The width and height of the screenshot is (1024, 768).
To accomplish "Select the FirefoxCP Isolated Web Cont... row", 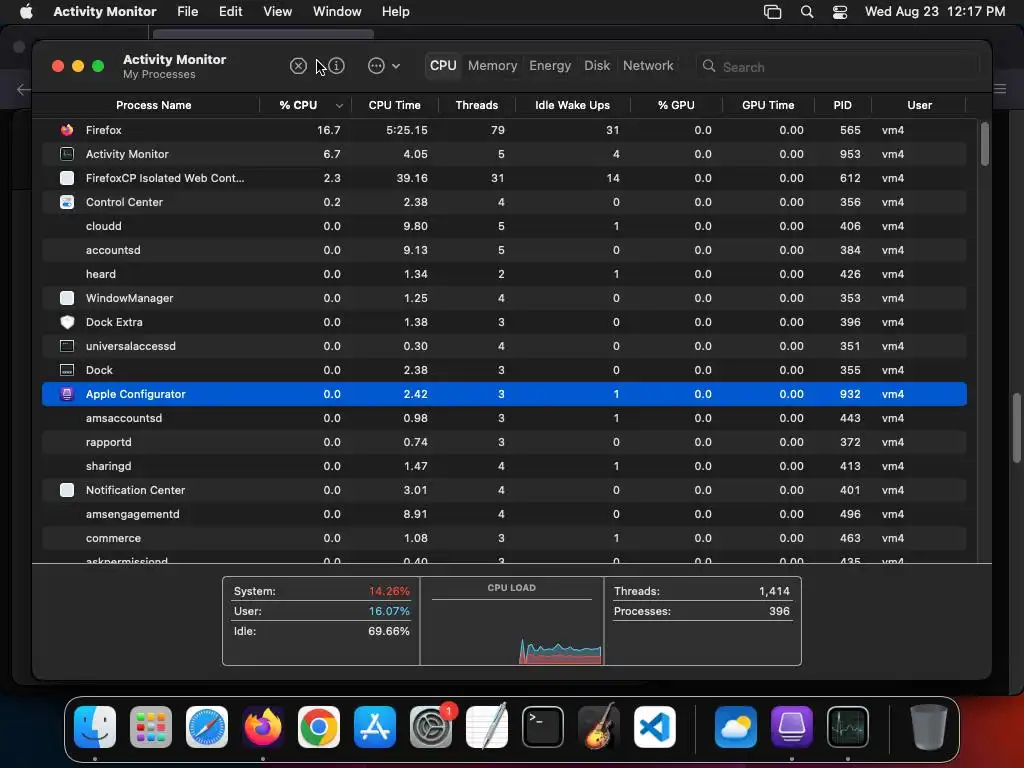I will [x=504, y=178].
